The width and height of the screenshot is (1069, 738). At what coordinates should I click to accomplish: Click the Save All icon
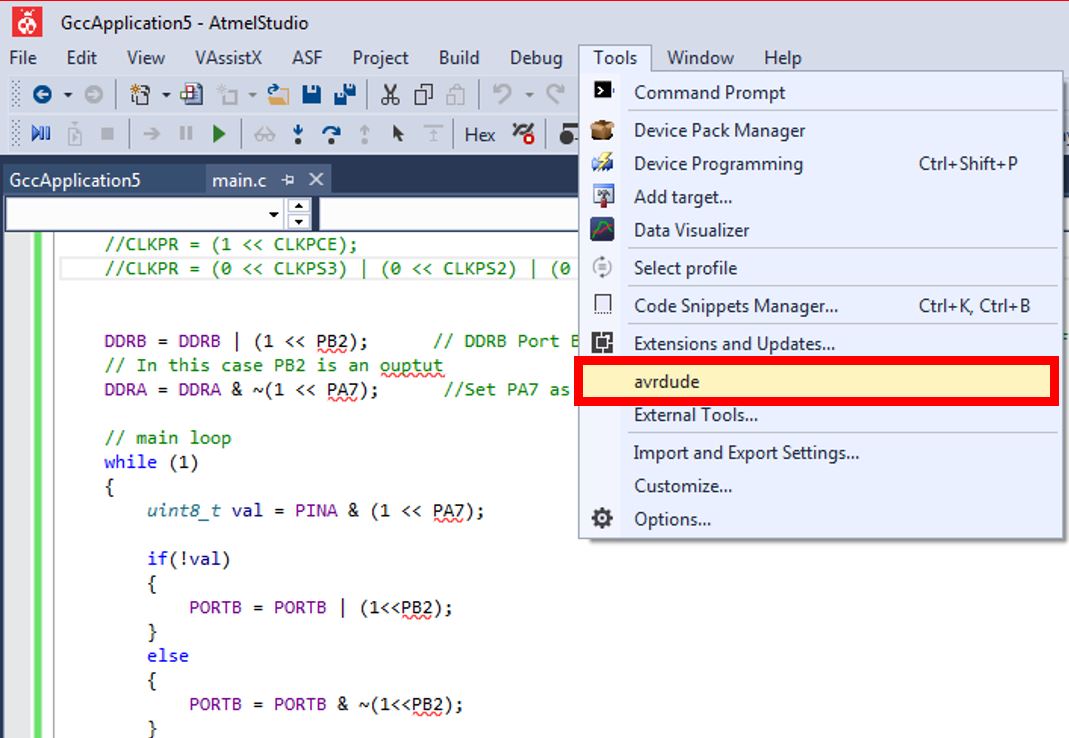click(x=345, y=94)
